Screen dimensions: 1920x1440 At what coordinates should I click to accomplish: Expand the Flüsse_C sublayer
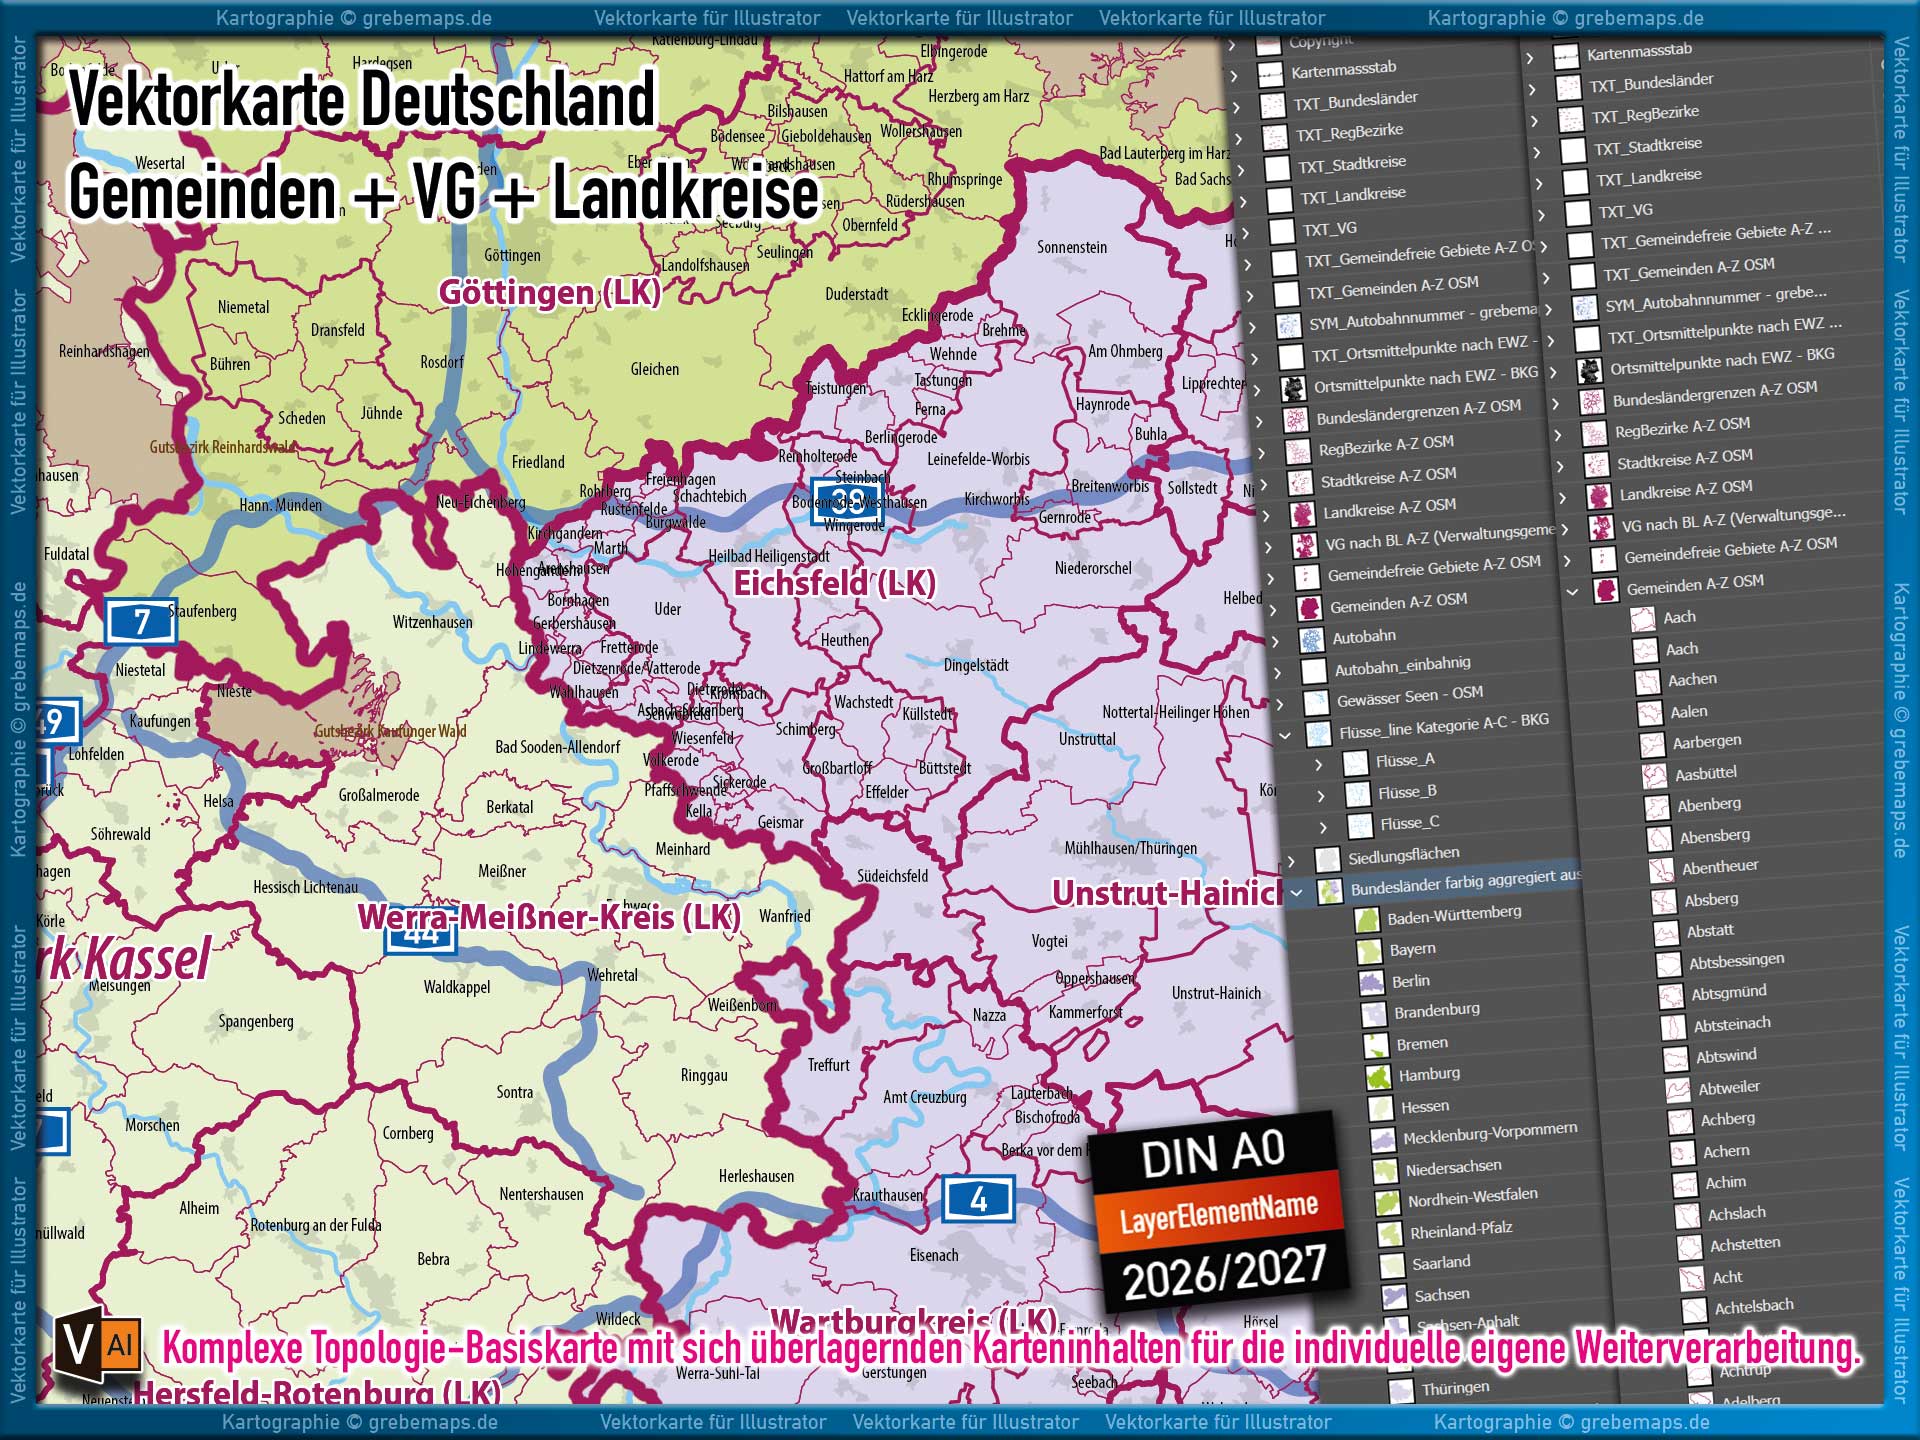click(x=1323, y=828)
